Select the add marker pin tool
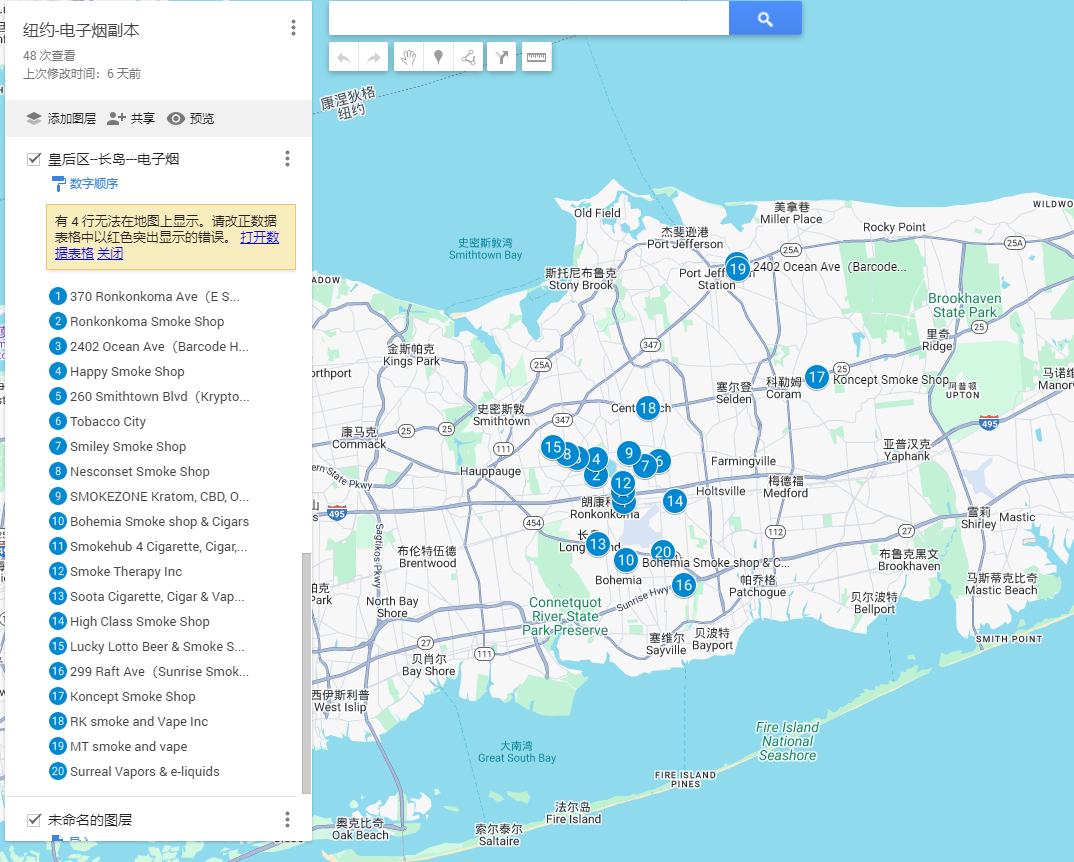Viewport: 1074px width, 862px height. [x=438, y=57]
